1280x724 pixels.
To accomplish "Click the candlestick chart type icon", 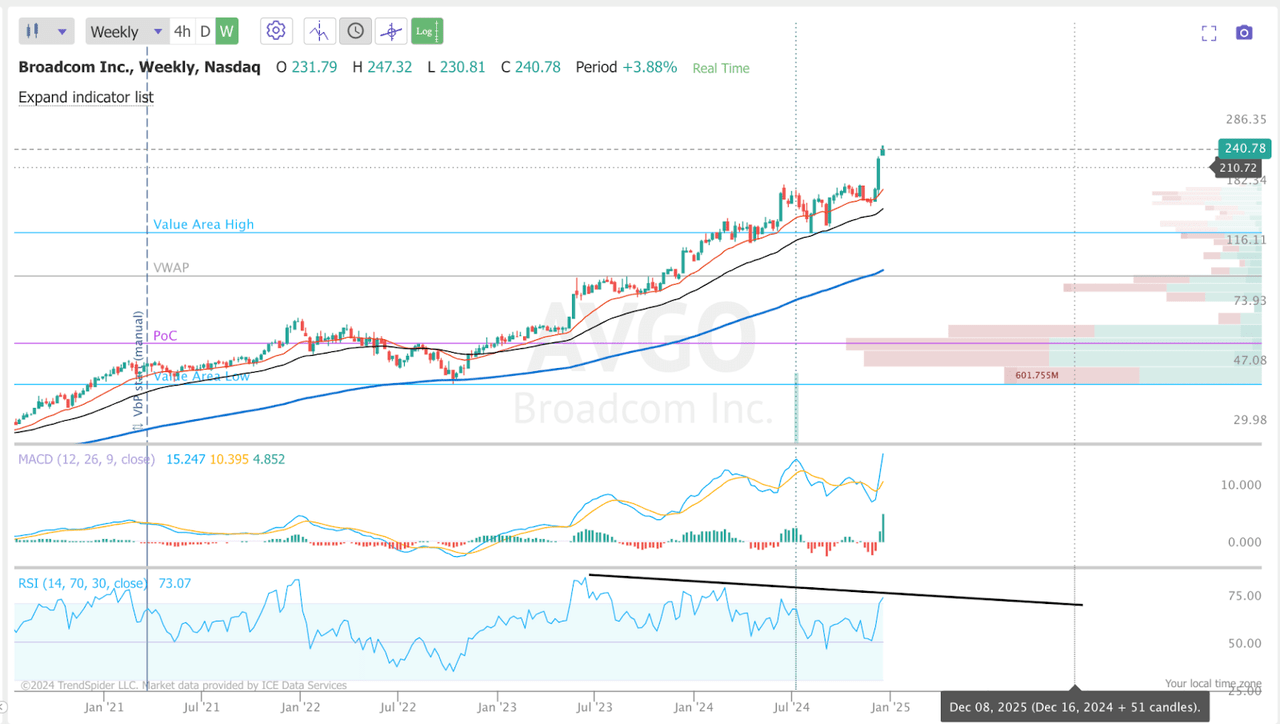I will click(x=31, y=31).
